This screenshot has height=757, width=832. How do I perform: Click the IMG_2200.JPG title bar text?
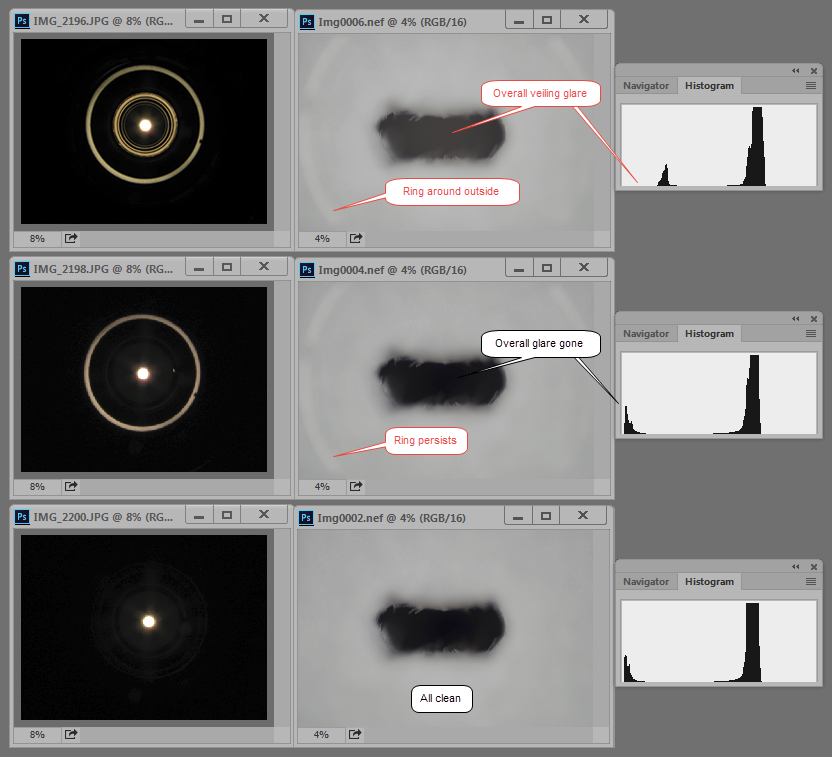(103, 517)
